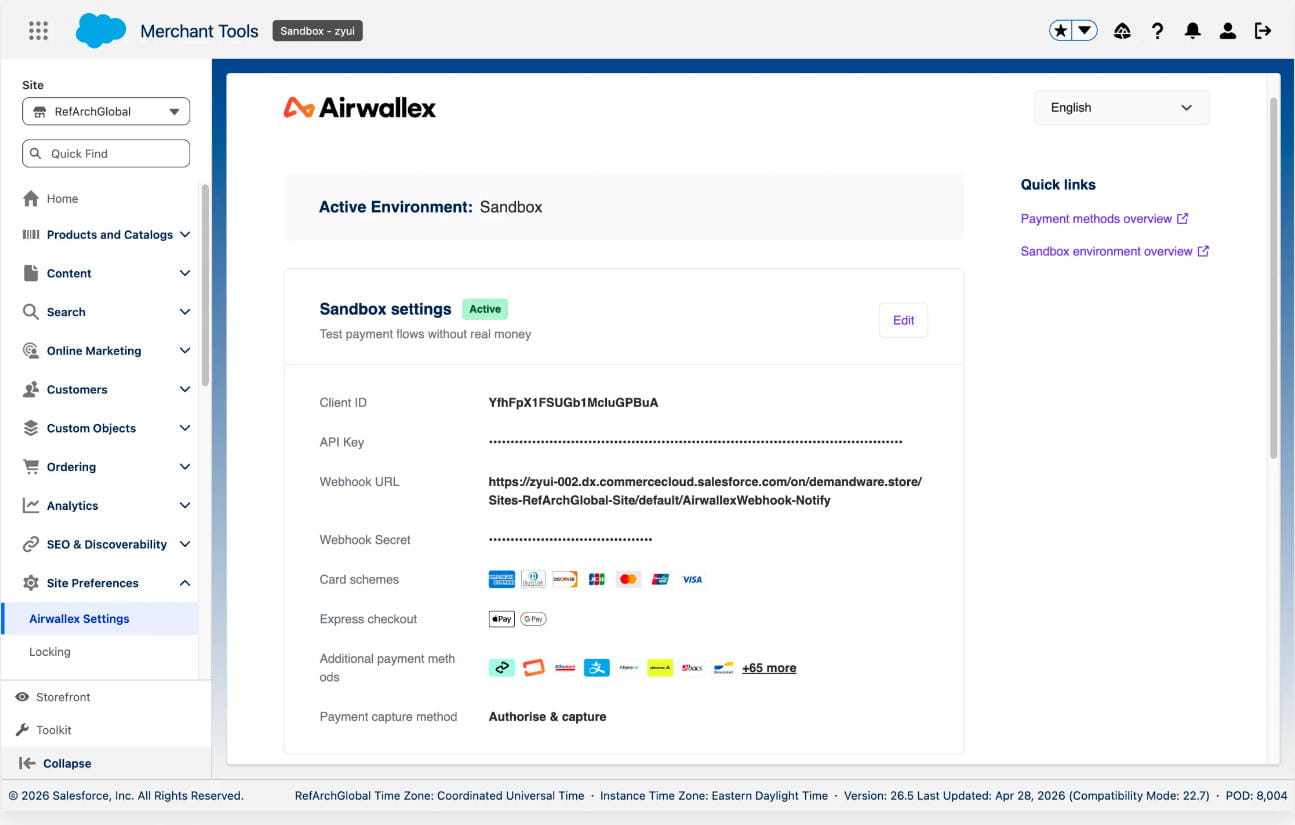This screenshot has height=825, width=1295.
Task: Click the mint-green Afterpay icon
Action: pos(502,668)
